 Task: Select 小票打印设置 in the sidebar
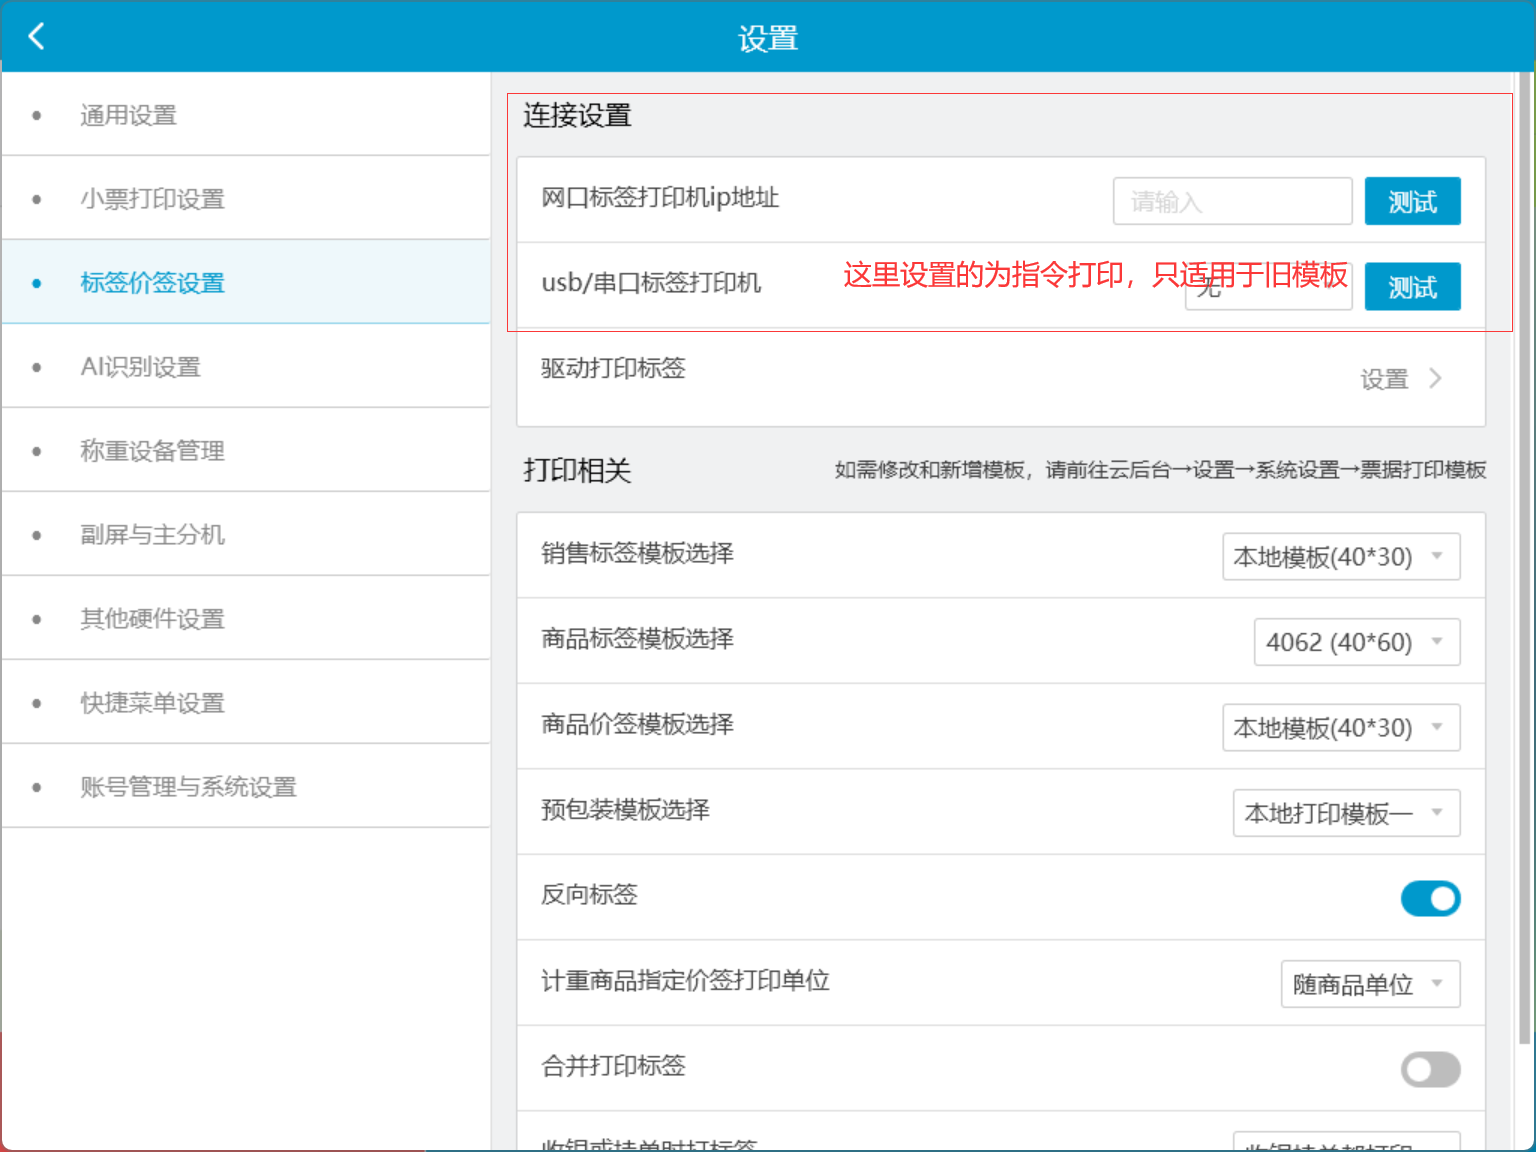[152, 198]
